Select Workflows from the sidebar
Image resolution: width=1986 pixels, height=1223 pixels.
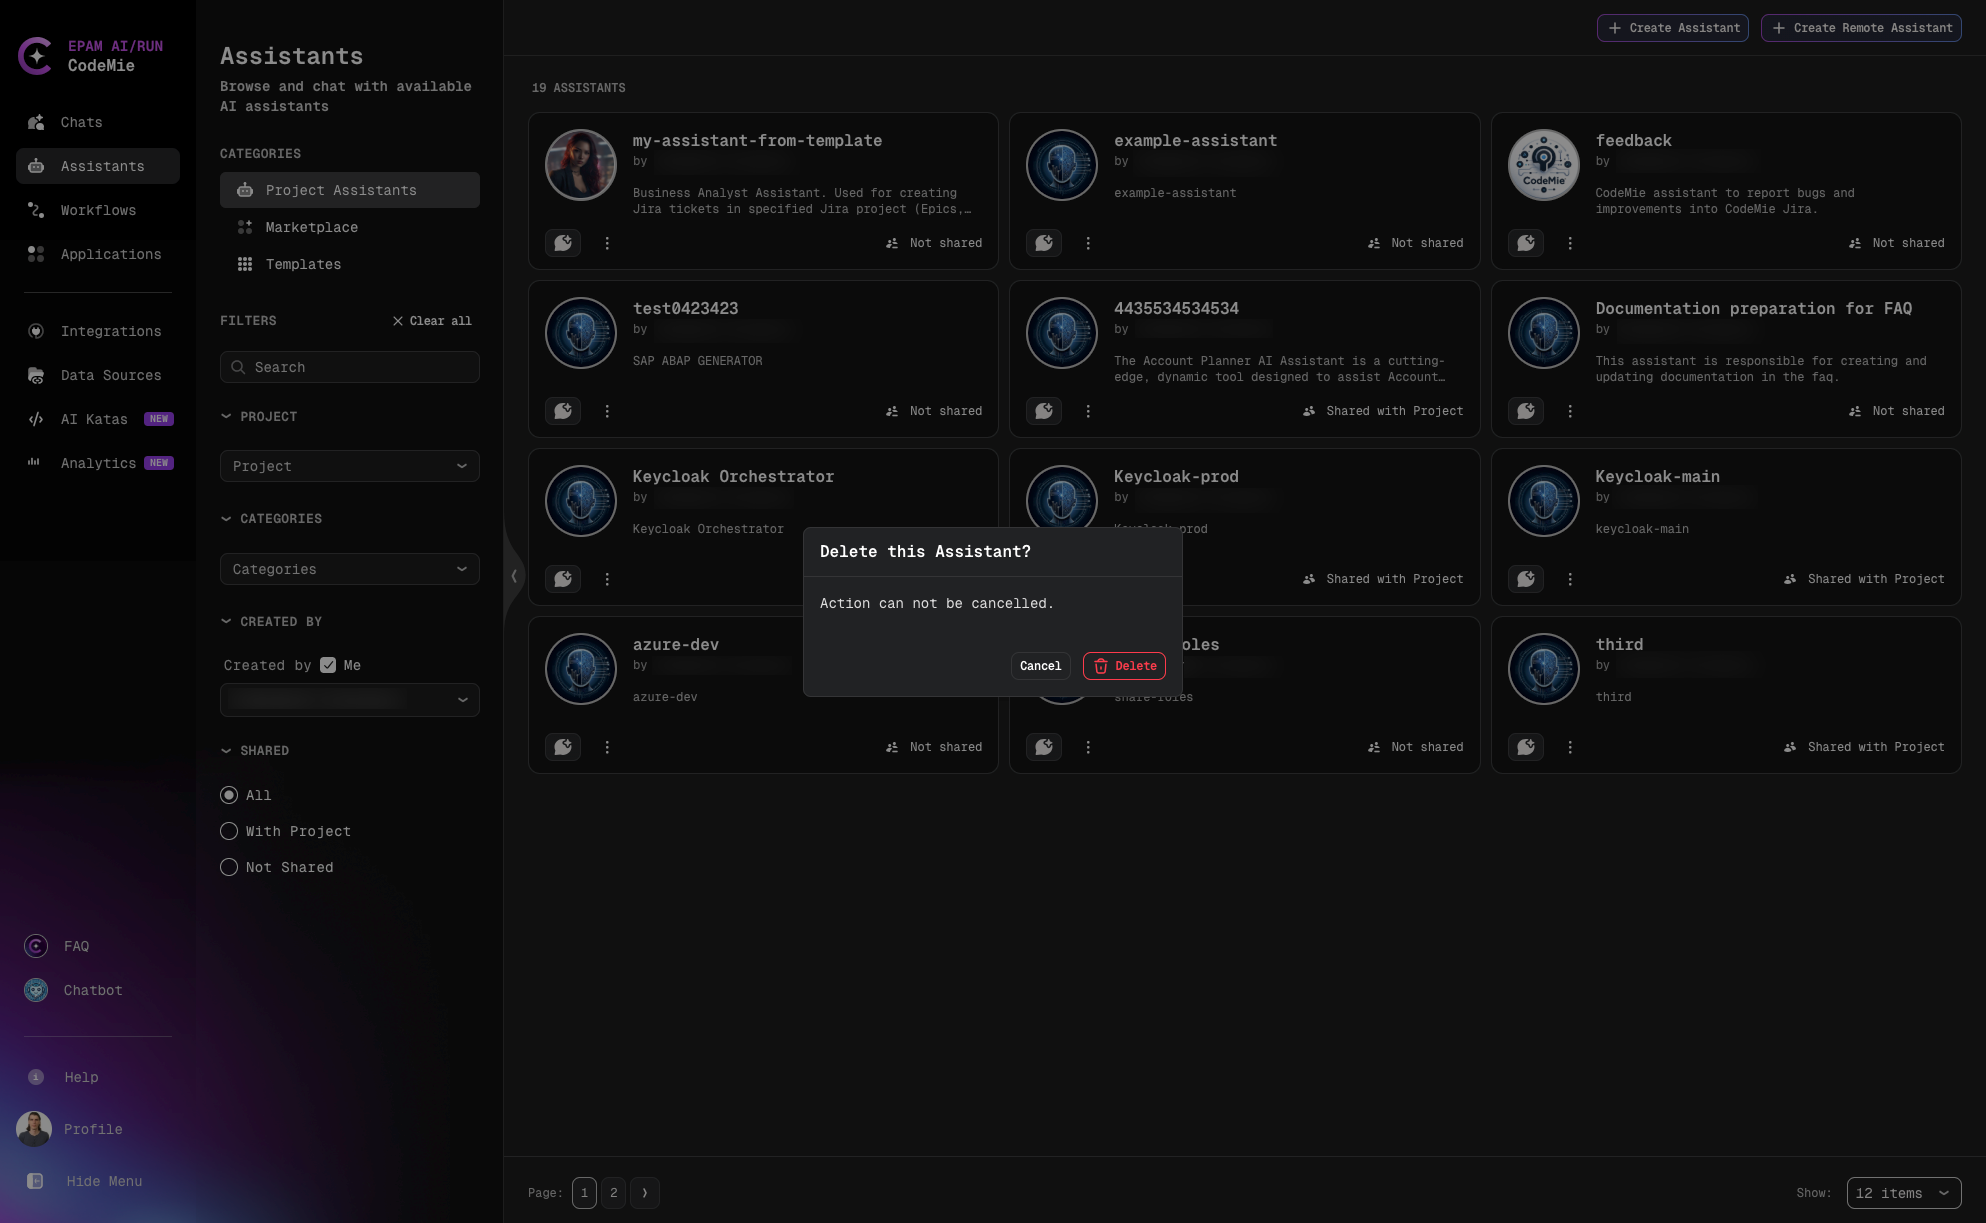98,210
